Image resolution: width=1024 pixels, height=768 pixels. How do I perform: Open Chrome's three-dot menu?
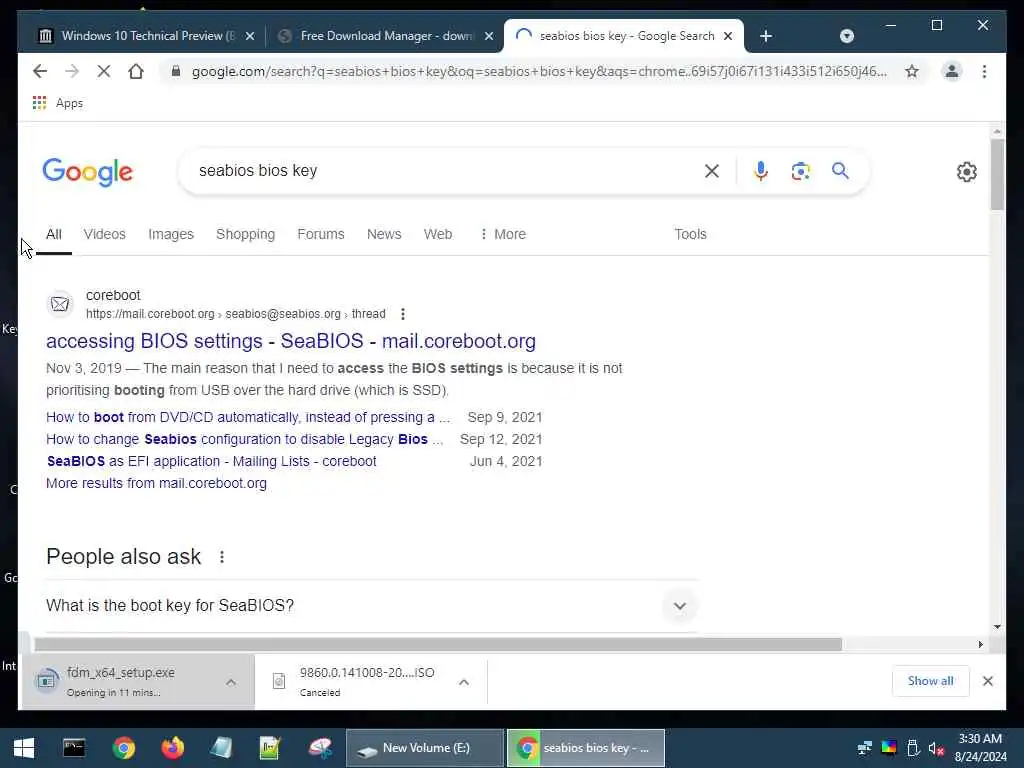point(984,71)
